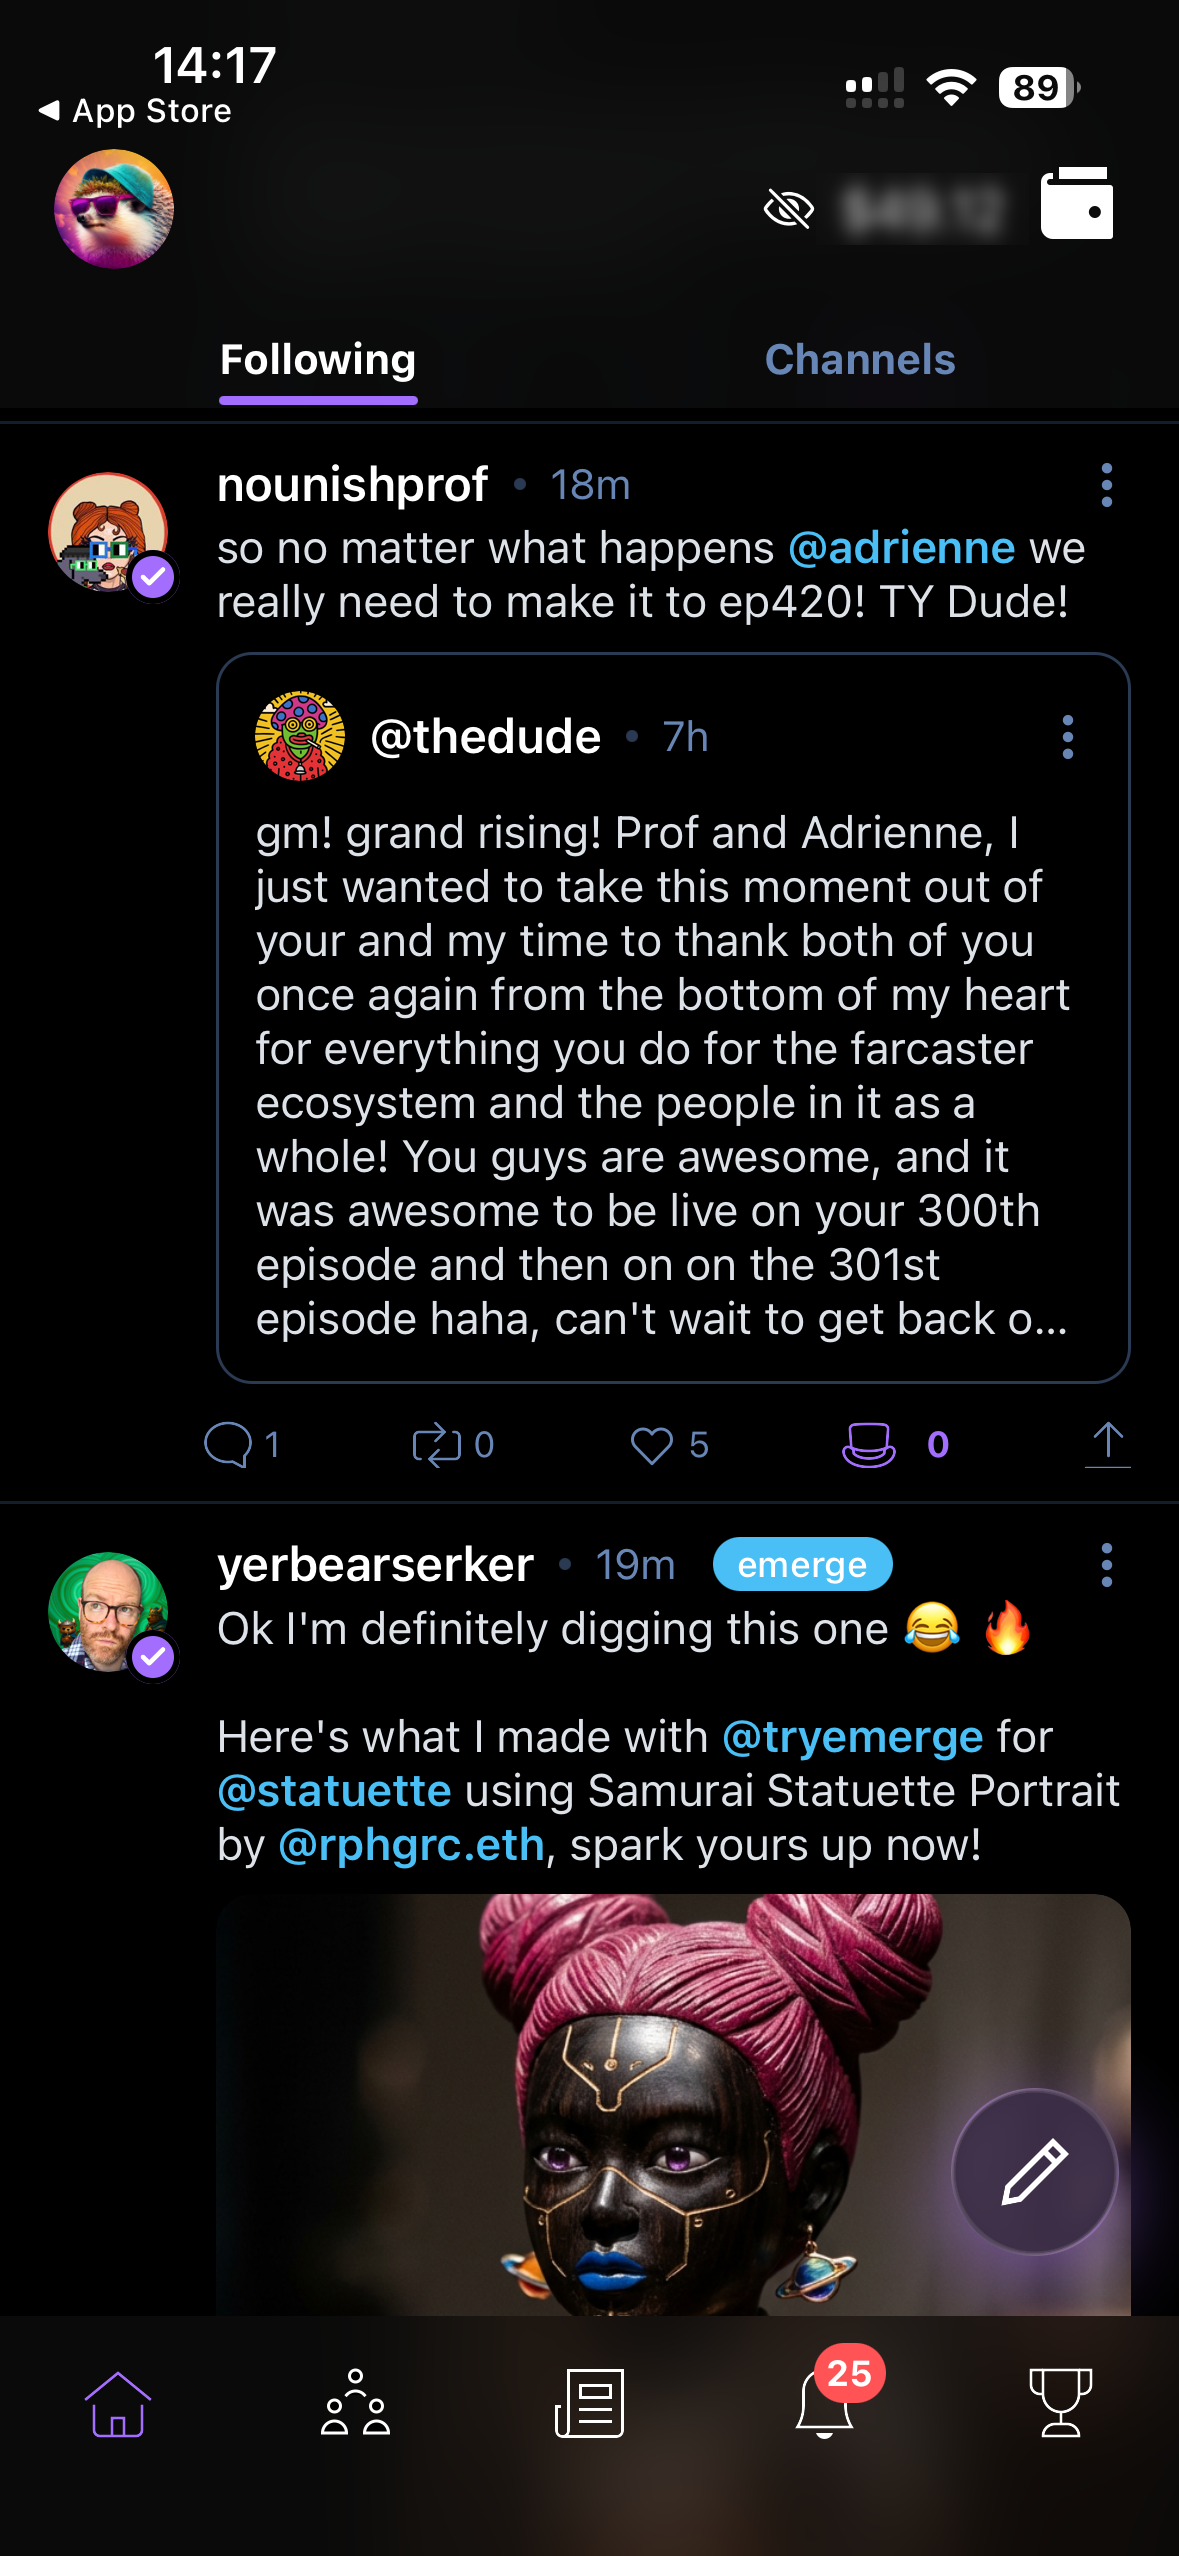Open the @adrienne mention link
The height and width of the screenshot is (2556, 1179).
[x=901, y=548]
